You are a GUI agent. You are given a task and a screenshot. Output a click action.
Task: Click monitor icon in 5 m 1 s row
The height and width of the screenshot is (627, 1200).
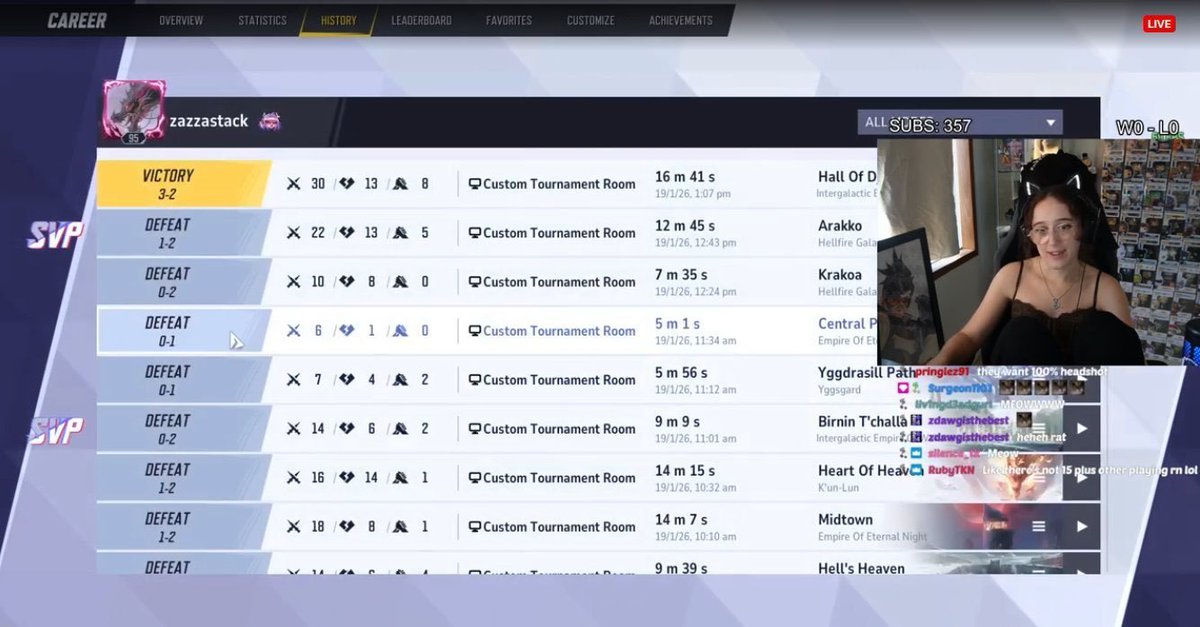pos(475,331)
